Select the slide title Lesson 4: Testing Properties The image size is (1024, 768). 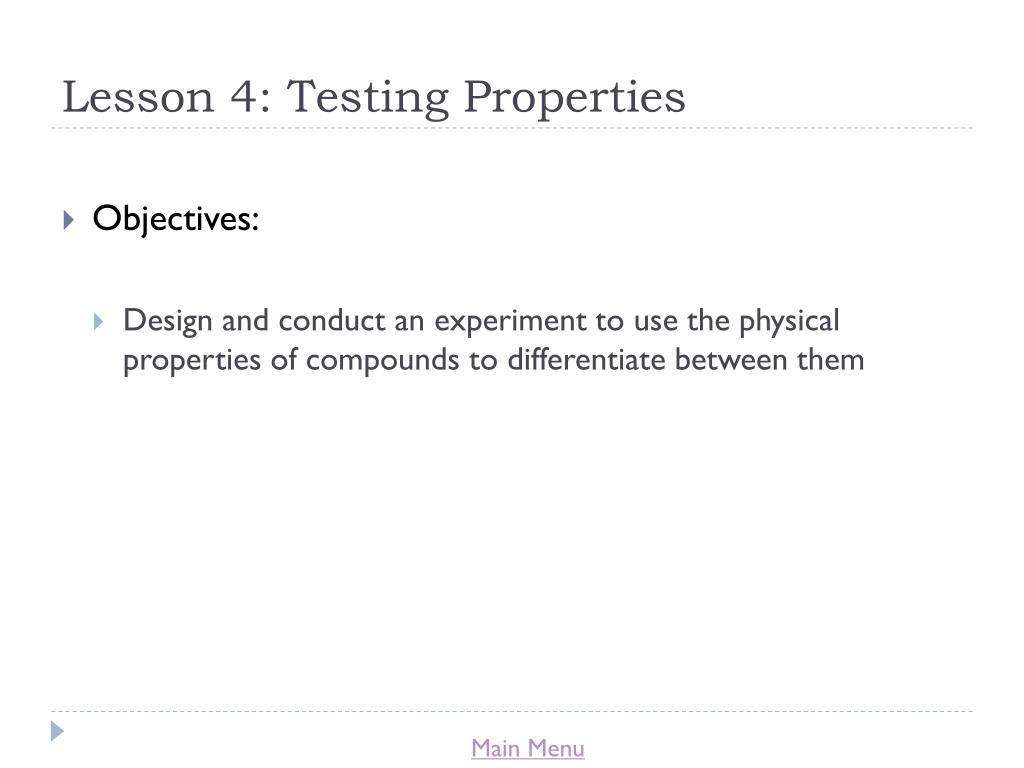374,97
